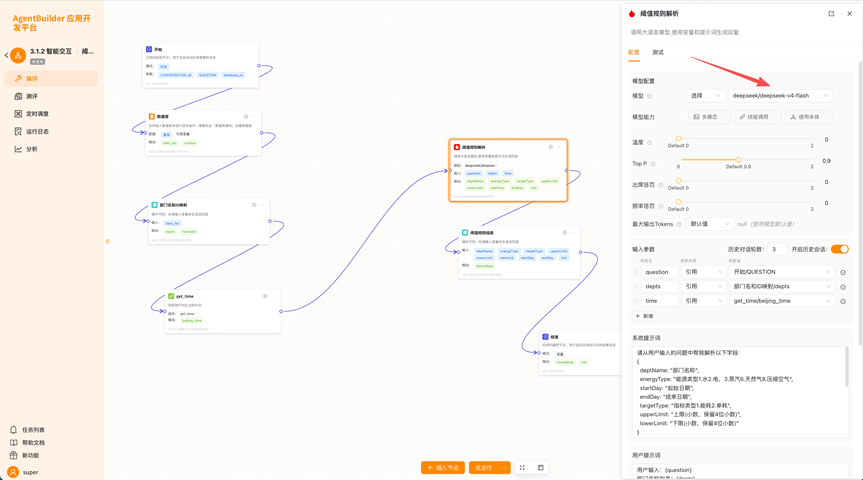Click 试运行 trial run button
The image size is (863, 480).
pyautogui.click(x=483, y=467)
